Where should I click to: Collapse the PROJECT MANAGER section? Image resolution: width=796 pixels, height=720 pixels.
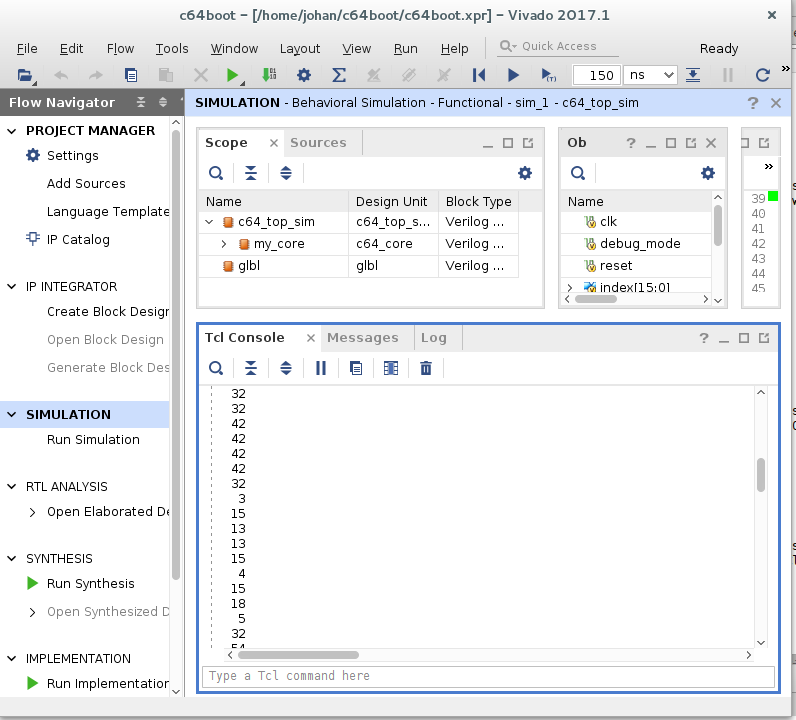pyautogui.click(x=12, y=131)
